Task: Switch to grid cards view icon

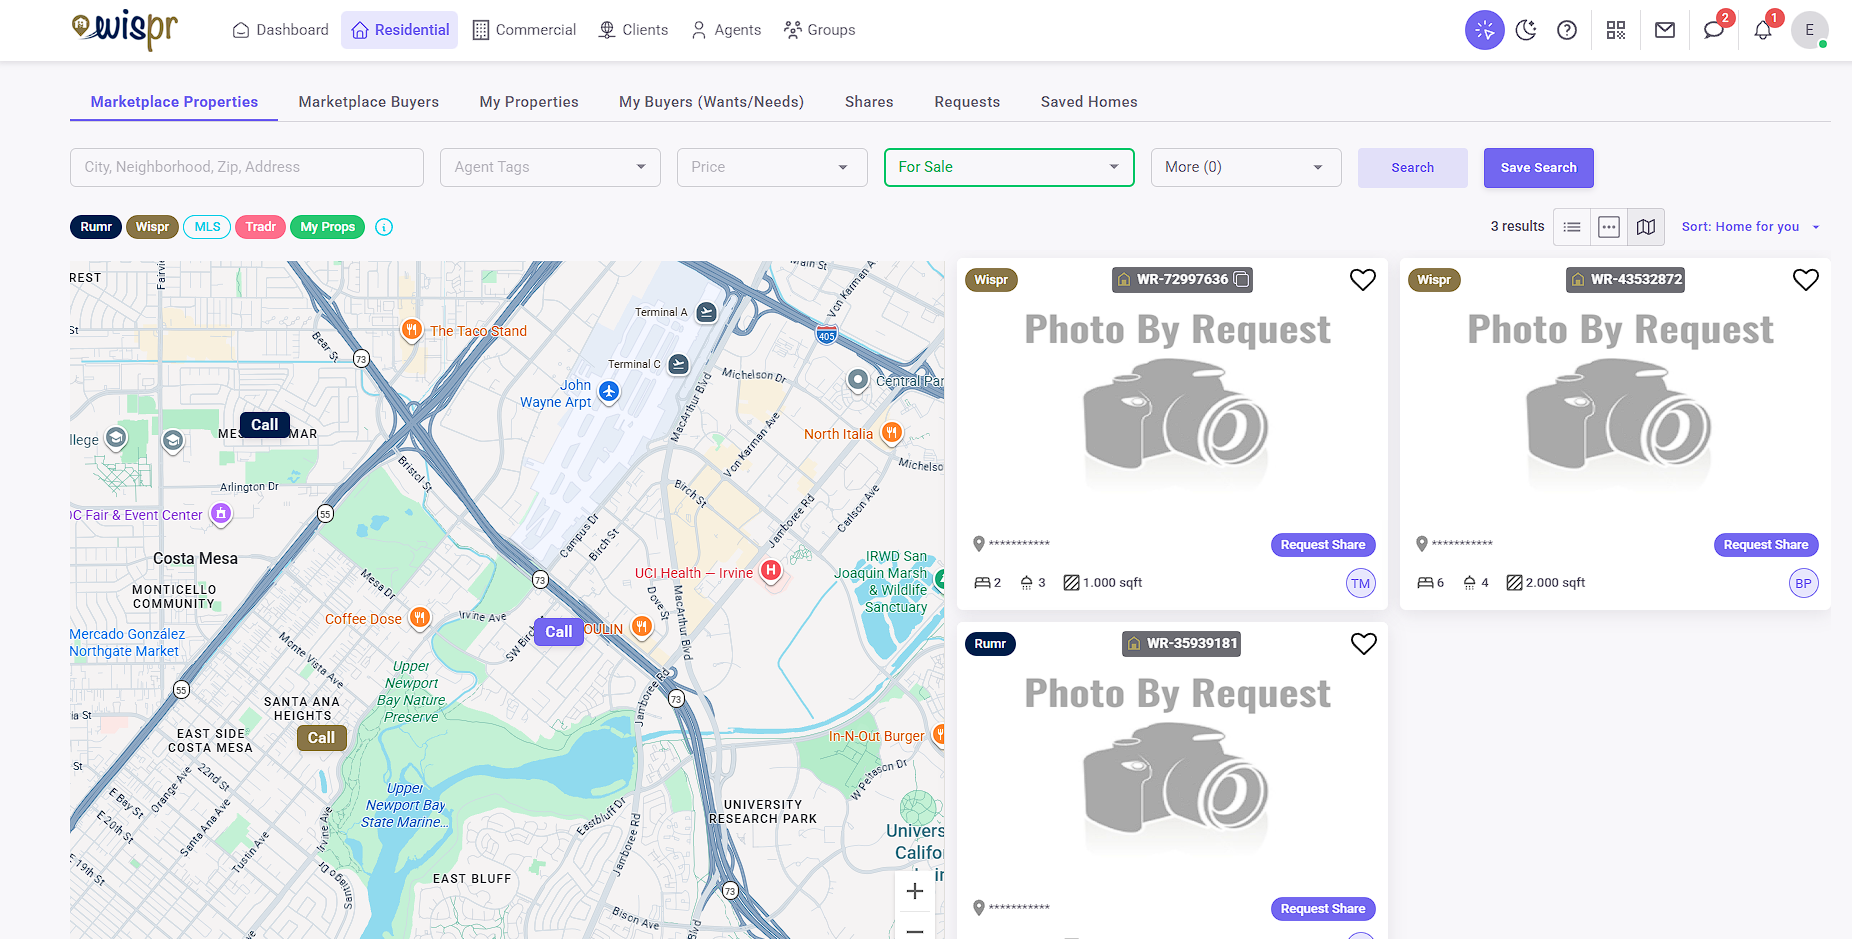Action: (1609, 227)
